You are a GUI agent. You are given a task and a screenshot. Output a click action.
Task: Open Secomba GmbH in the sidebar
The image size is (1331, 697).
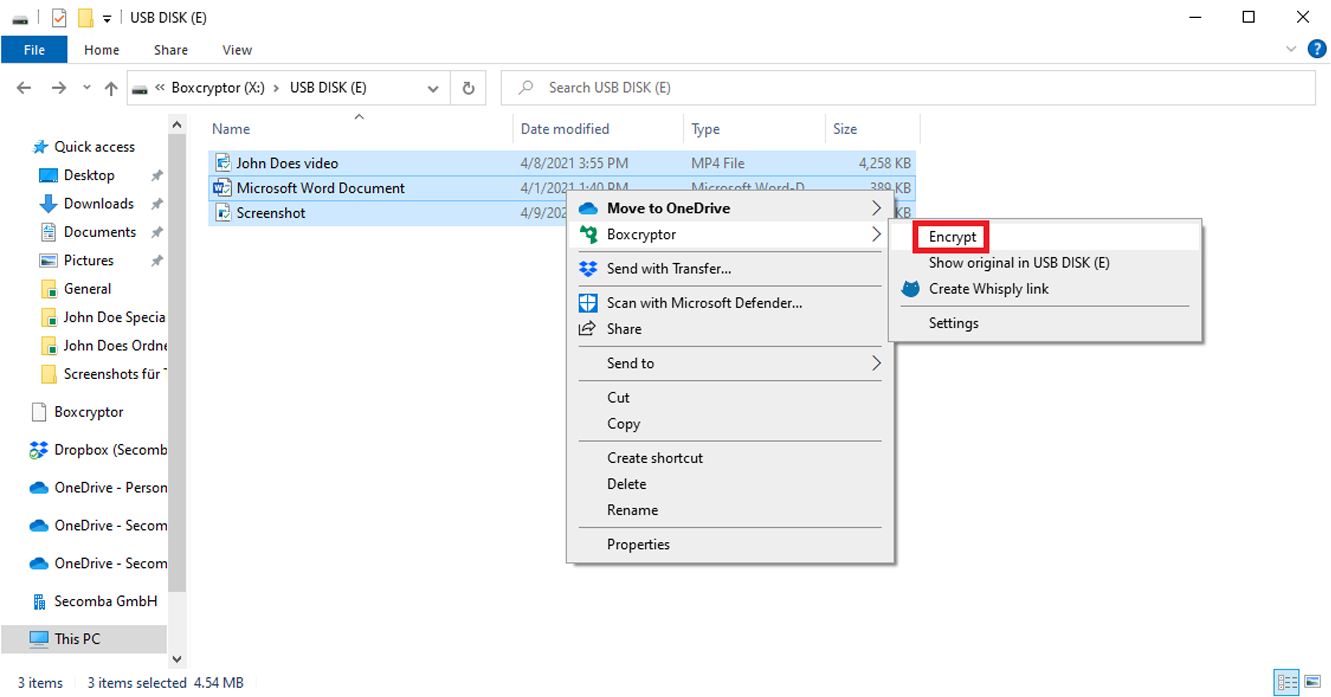105,602
